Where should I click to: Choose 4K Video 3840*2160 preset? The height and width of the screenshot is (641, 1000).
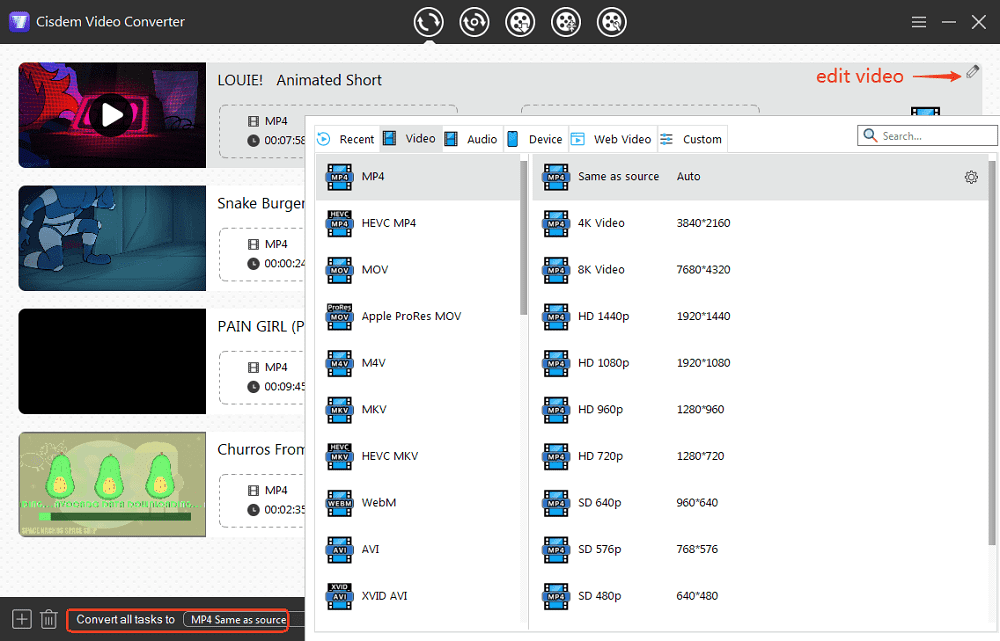(760, 223)
